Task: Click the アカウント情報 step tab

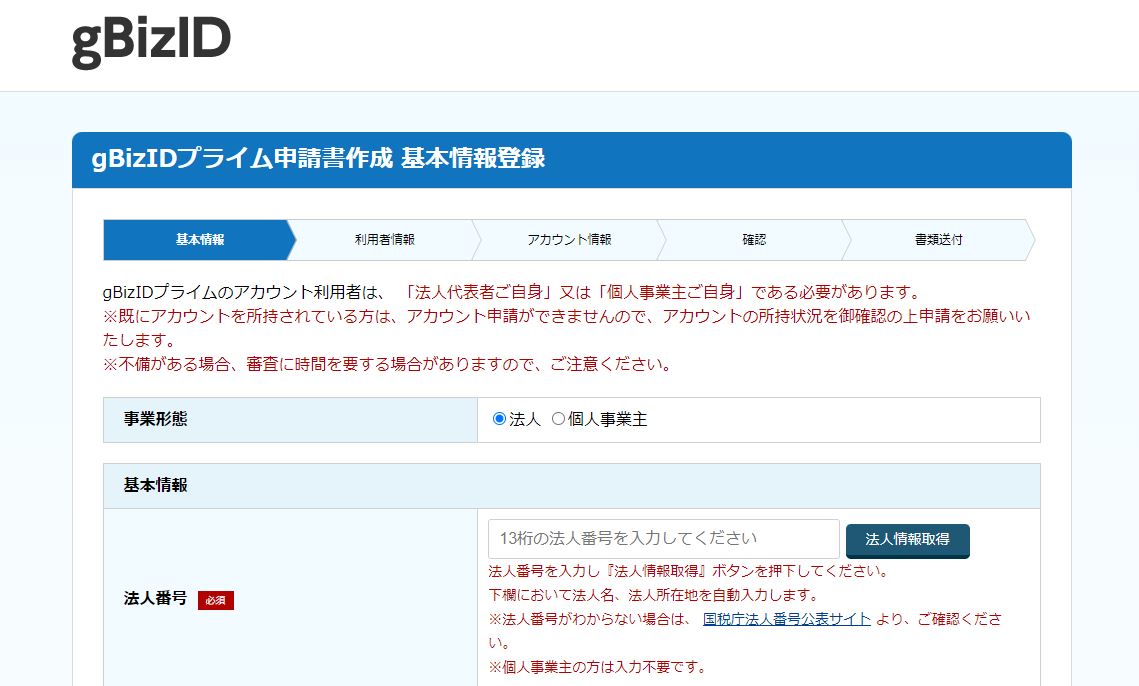Action: coord(569,240)
